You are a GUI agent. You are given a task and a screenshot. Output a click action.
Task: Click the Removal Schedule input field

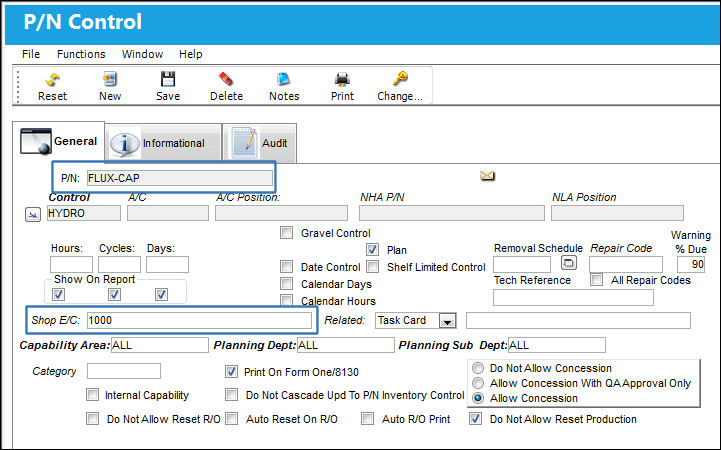pos(522,265)
